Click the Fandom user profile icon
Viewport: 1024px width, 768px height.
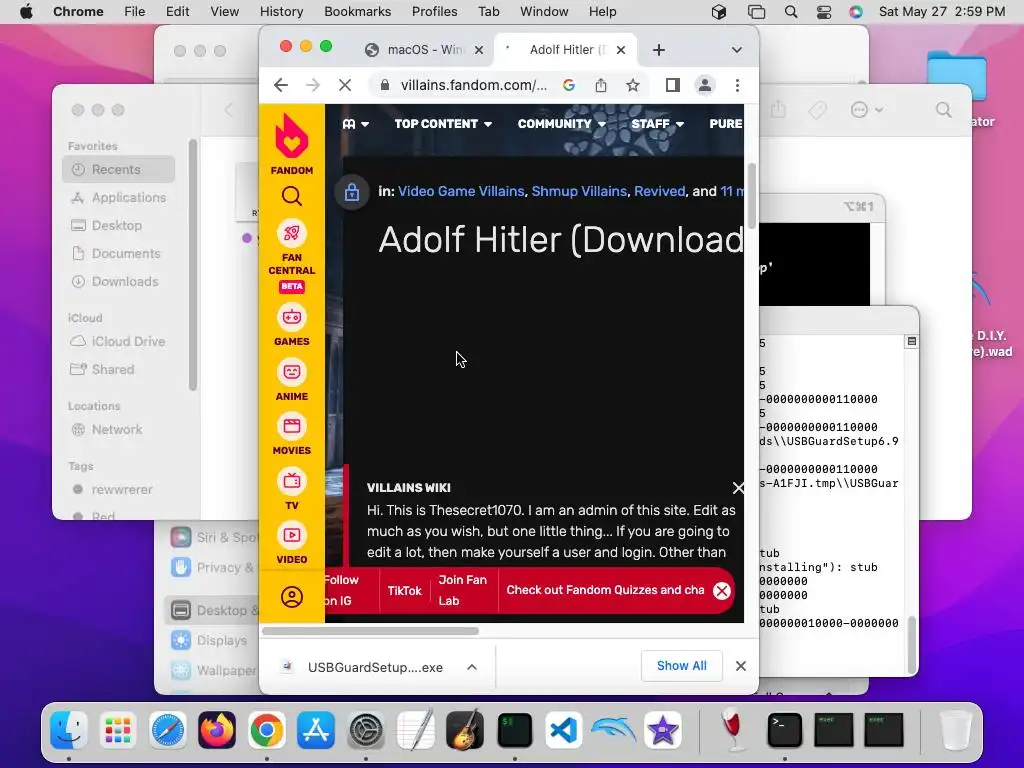click(x=291, y=597)
